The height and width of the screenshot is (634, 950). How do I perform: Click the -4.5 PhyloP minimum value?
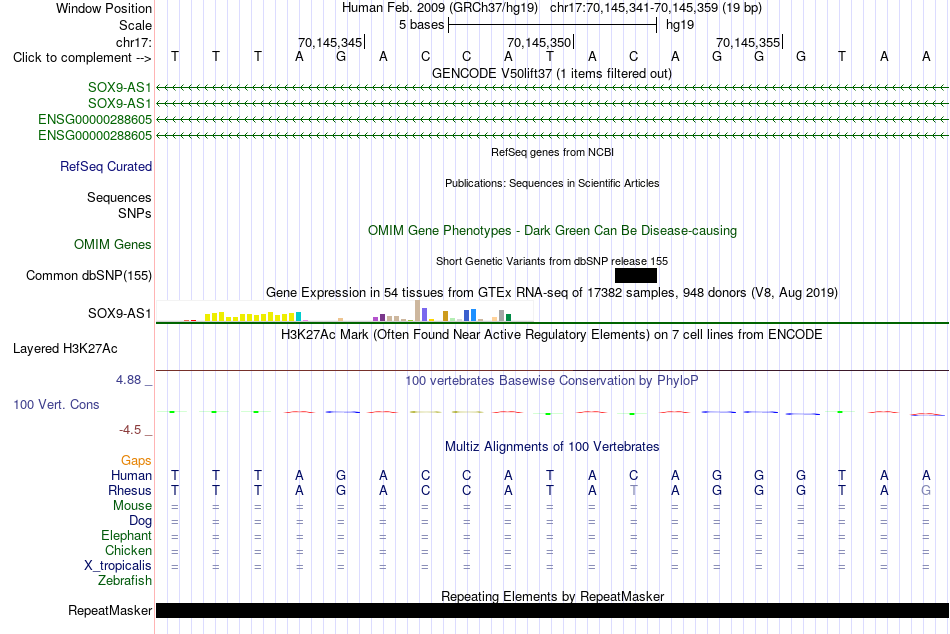(130, 430)
